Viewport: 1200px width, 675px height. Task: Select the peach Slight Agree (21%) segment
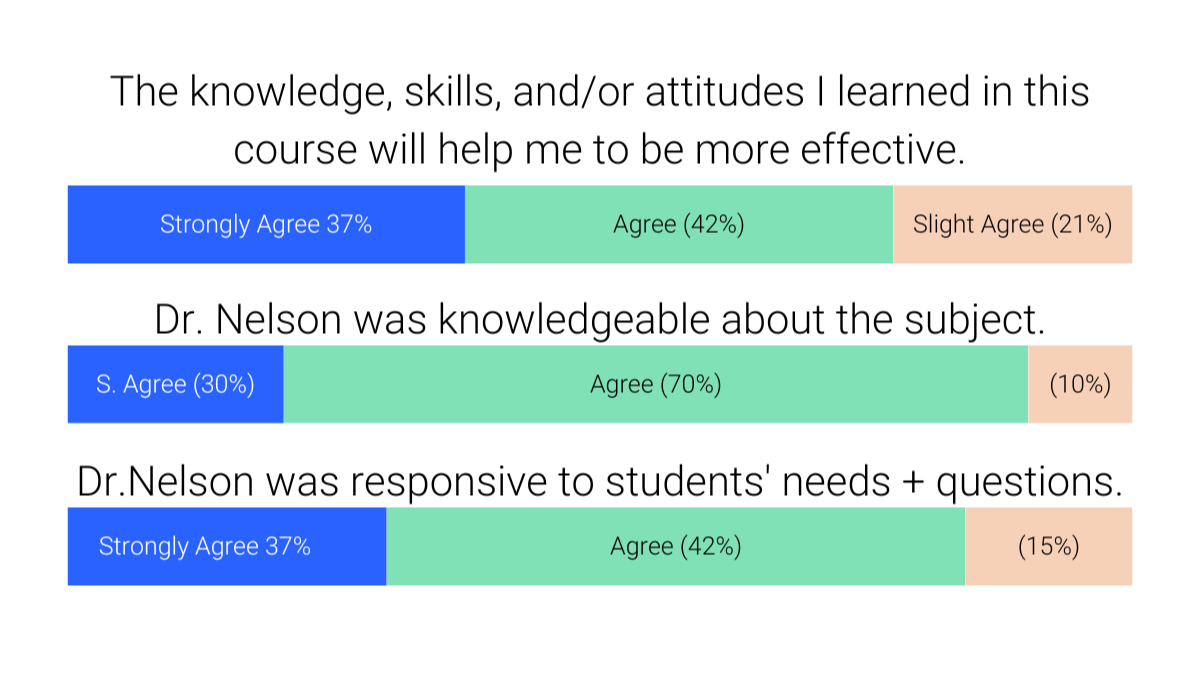(1012, 224)
